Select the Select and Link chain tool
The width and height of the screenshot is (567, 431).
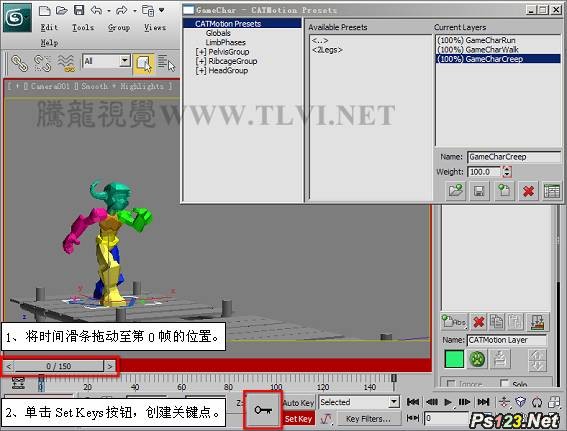[19, 63]
